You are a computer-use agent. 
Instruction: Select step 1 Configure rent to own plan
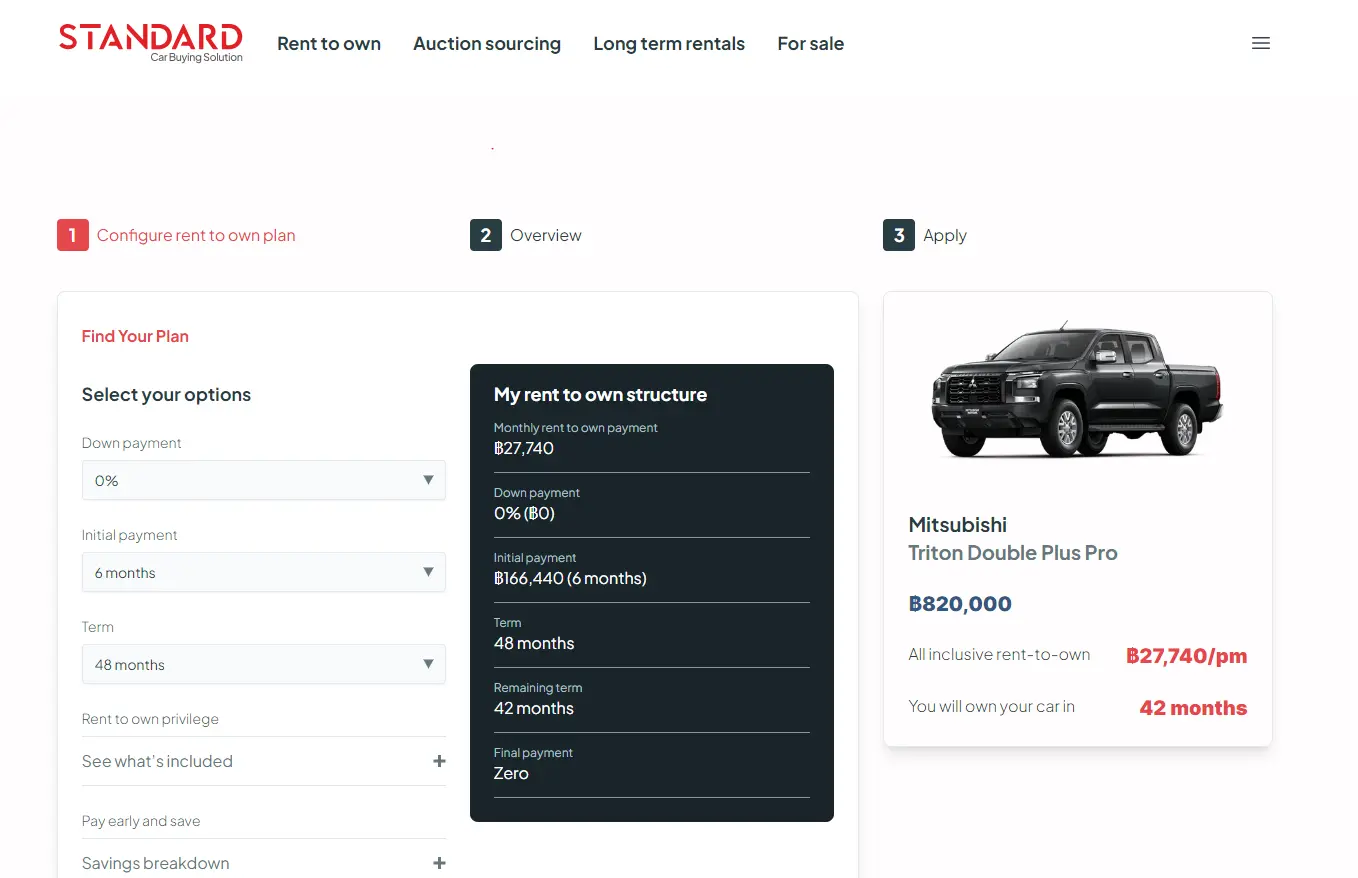tap(177, 235)
